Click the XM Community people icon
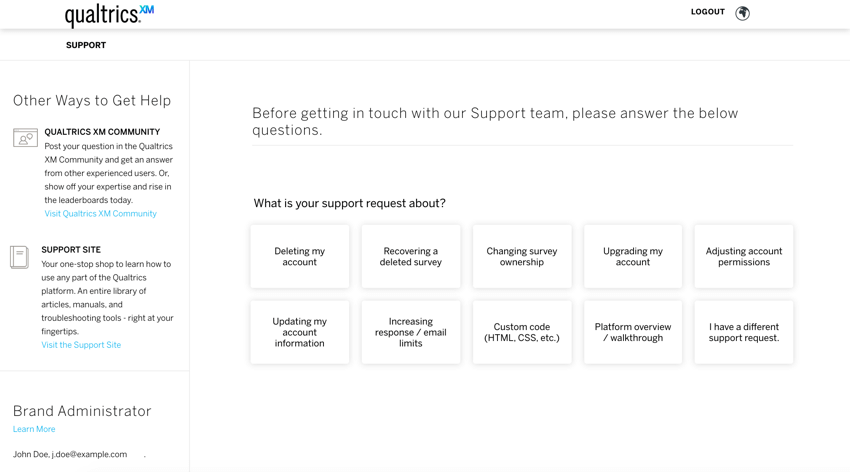The image size is (850, 472). (x=25, y=138)
